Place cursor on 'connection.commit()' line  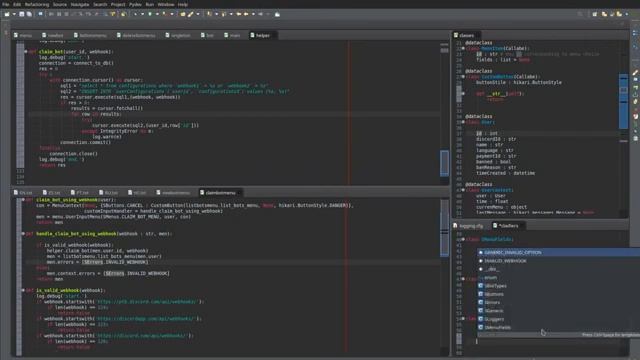click(85, 142)
